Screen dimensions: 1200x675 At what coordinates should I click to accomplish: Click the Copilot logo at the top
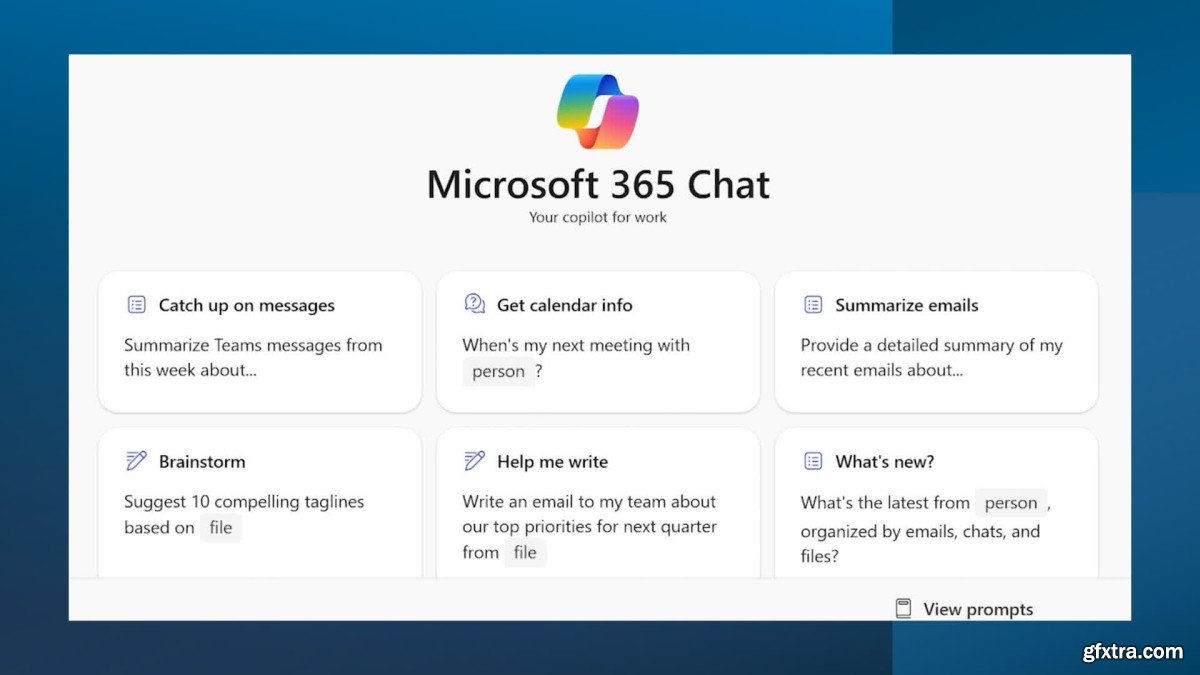click(598, 111)
